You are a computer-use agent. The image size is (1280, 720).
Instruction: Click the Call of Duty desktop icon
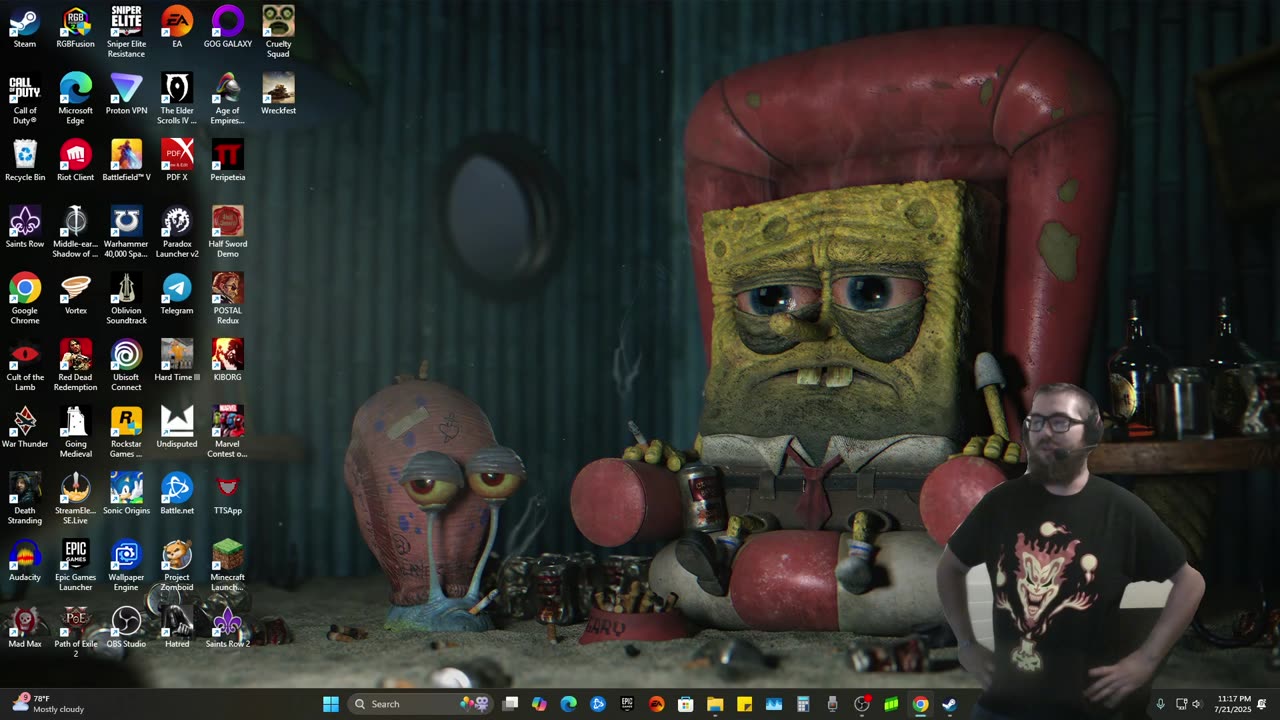(25, 99)
